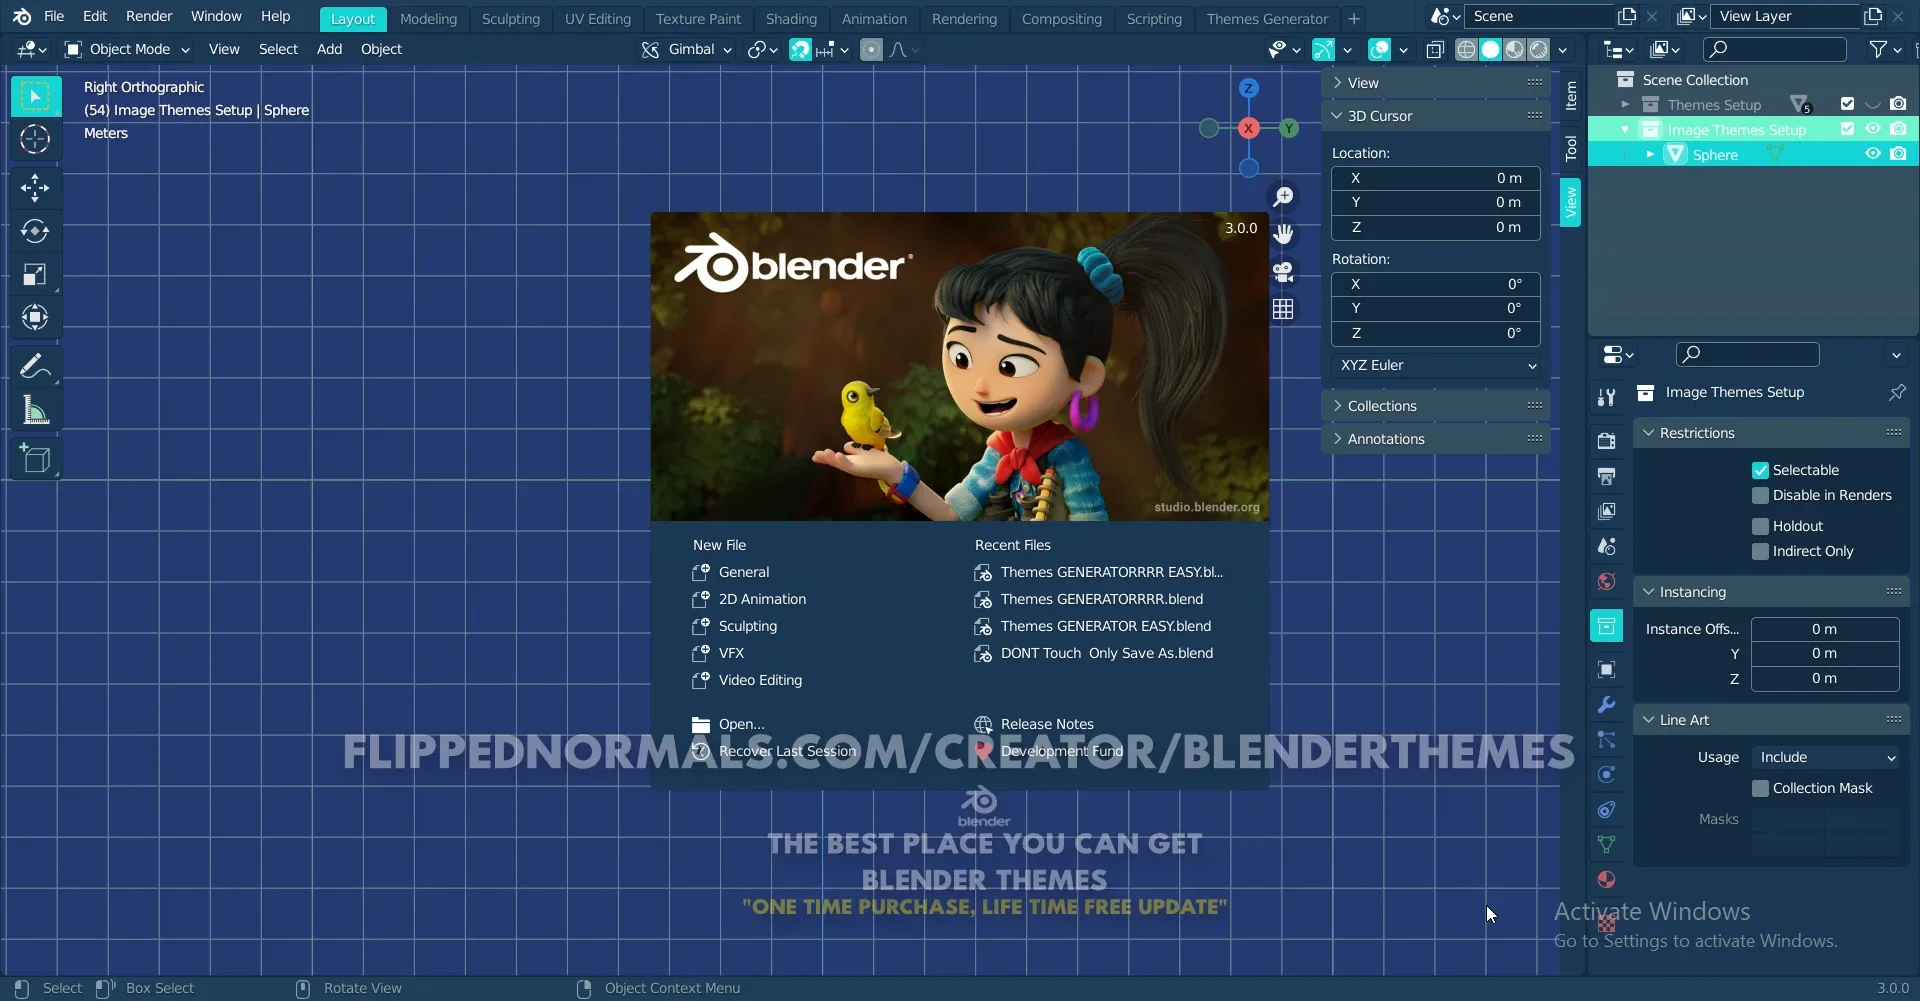This screenshot has width=1920, height=1001.
Task: Select the Add Cube tool
Action: (36, 459)
